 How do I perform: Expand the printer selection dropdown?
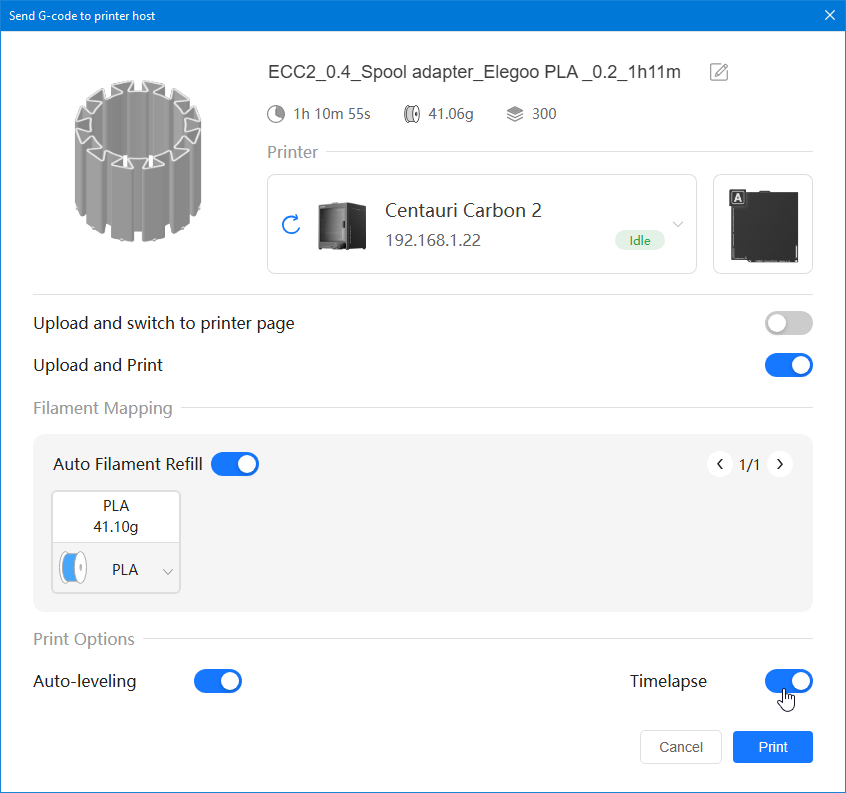pyautogui.click(x=677, y=224)
